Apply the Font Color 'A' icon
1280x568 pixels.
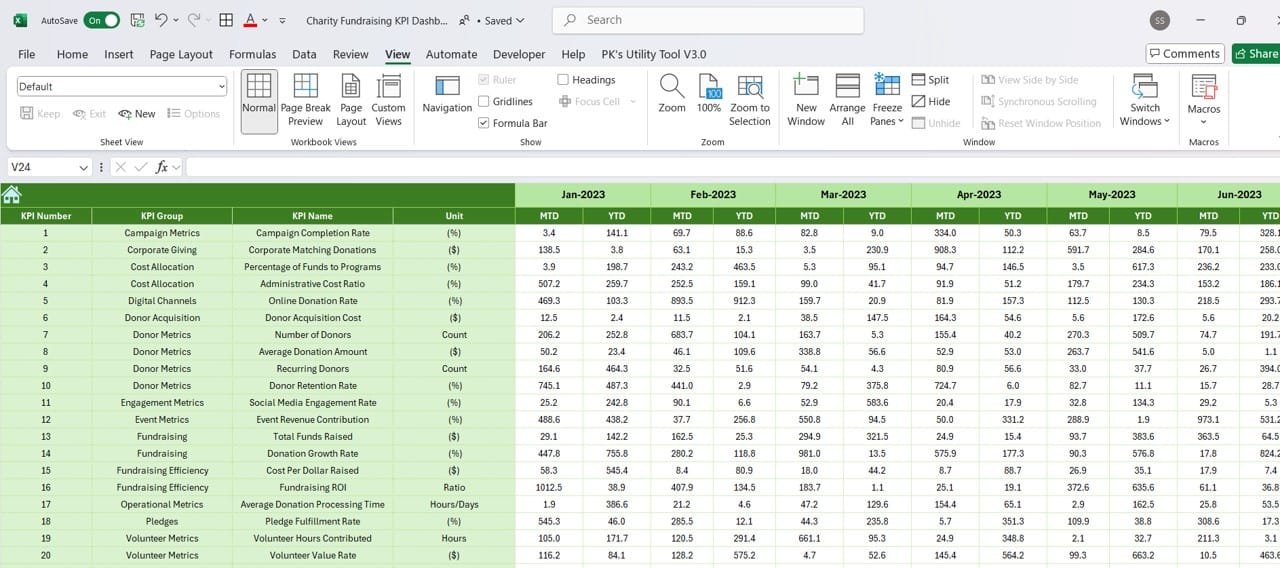click(x=250, y=20)
